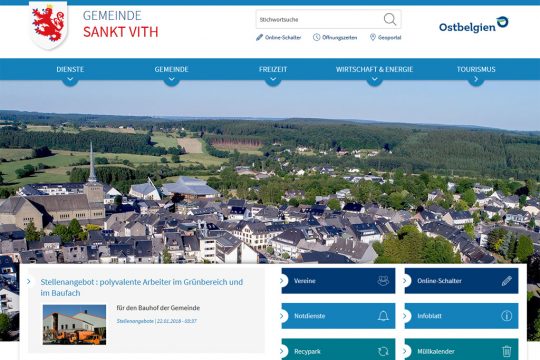
Task: Click the Bauhof news thumbnail image
Action: [x=74, y=325]
